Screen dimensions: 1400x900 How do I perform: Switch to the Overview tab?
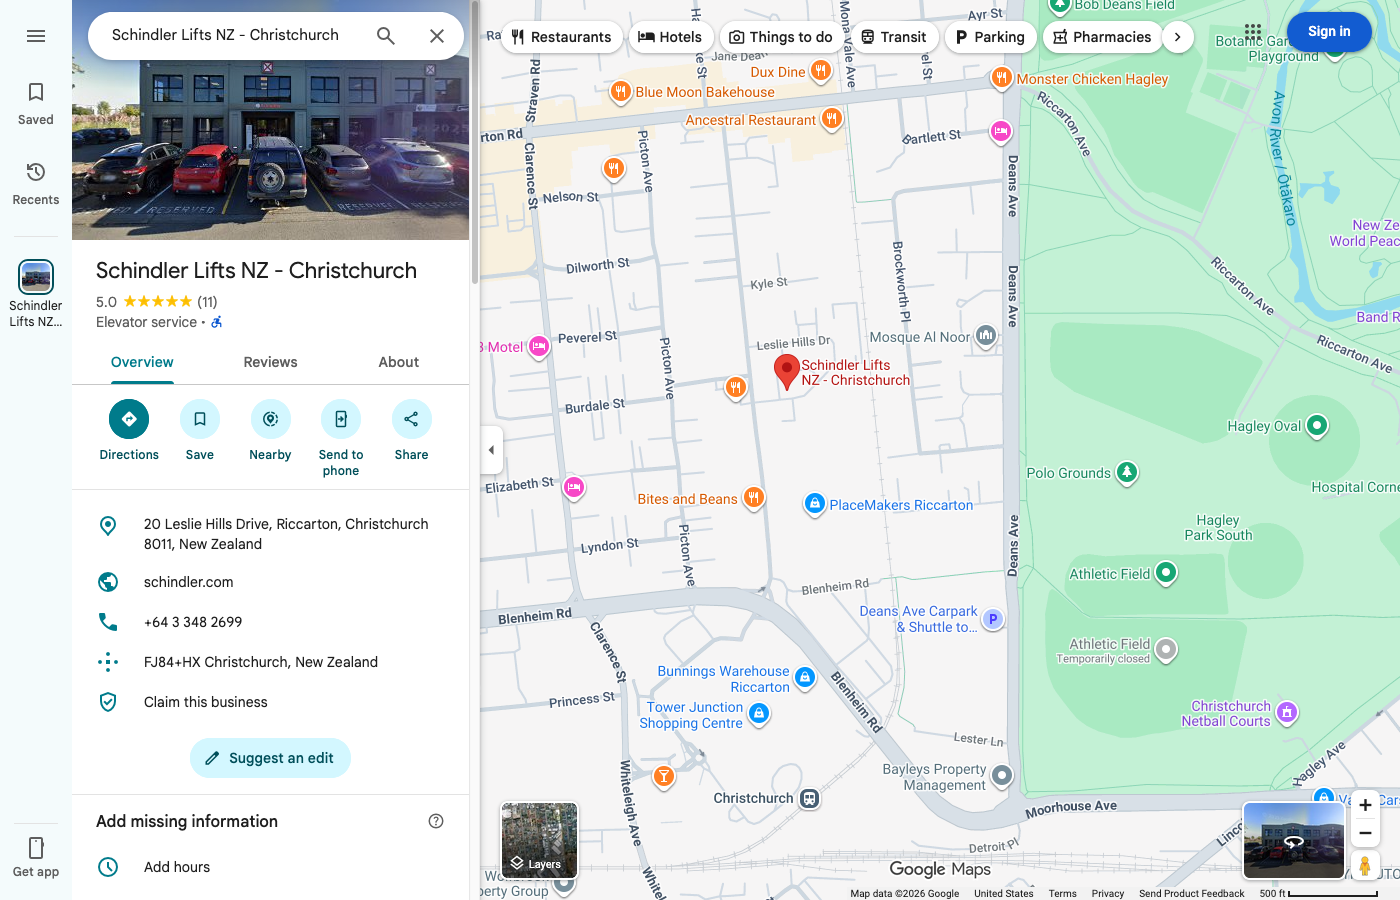click(x=142, y=362)
